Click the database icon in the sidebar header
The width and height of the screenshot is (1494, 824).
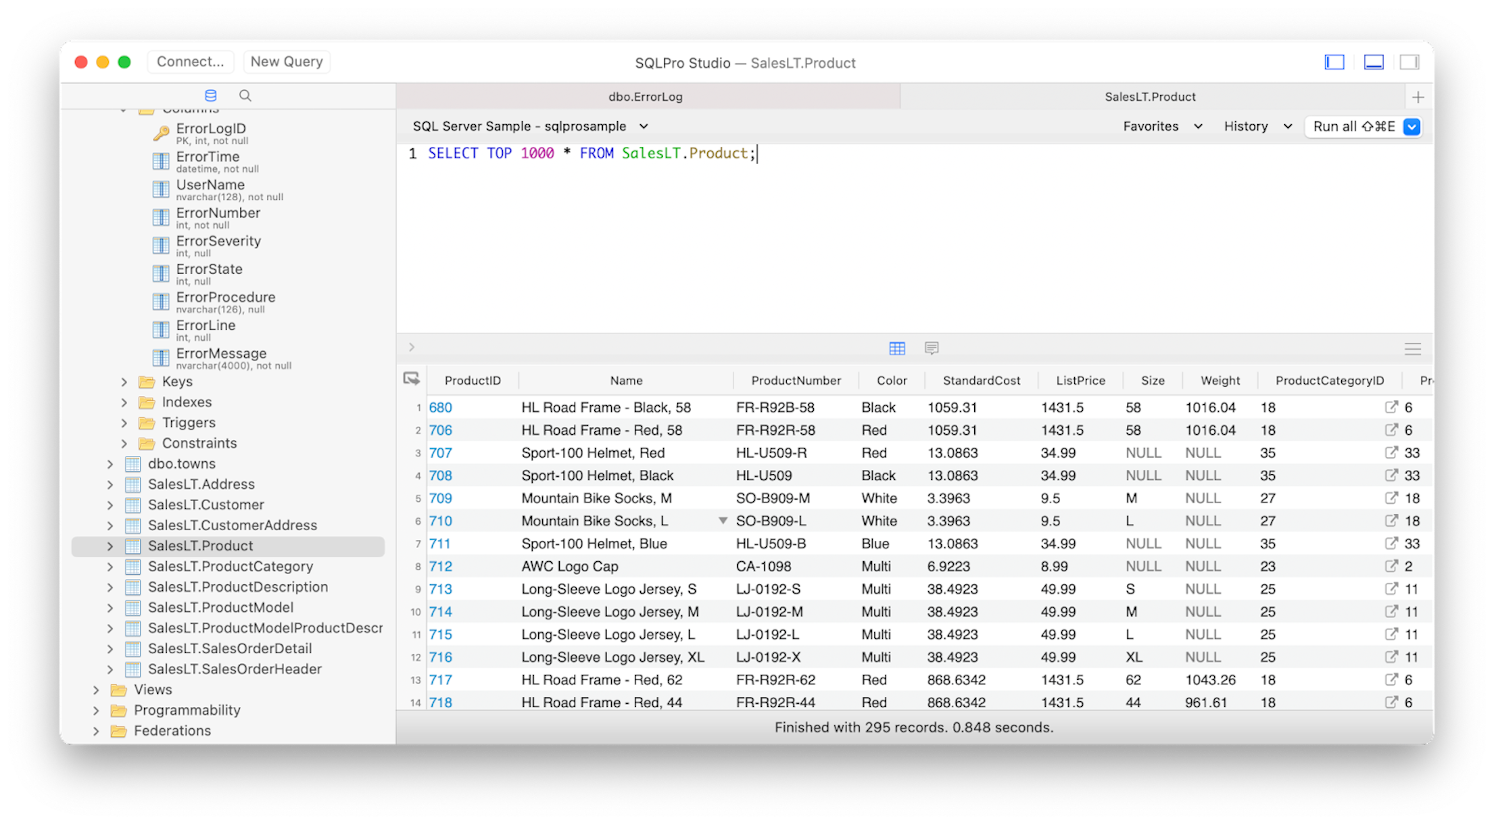[210, 96]
